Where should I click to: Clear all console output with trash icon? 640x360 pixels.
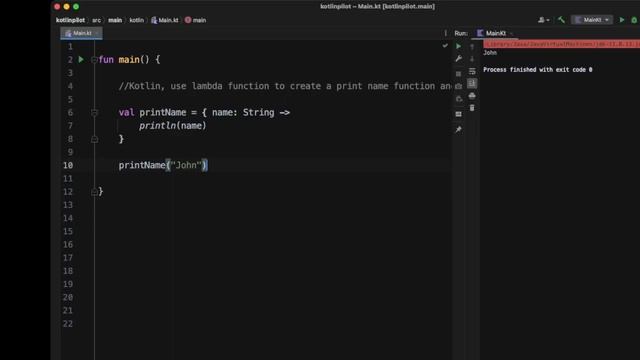[x=472, y=108]
